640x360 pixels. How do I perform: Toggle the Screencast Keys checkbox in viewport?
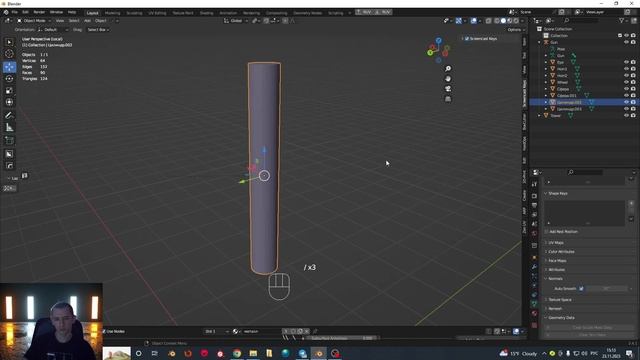click(x=467, y=38)
